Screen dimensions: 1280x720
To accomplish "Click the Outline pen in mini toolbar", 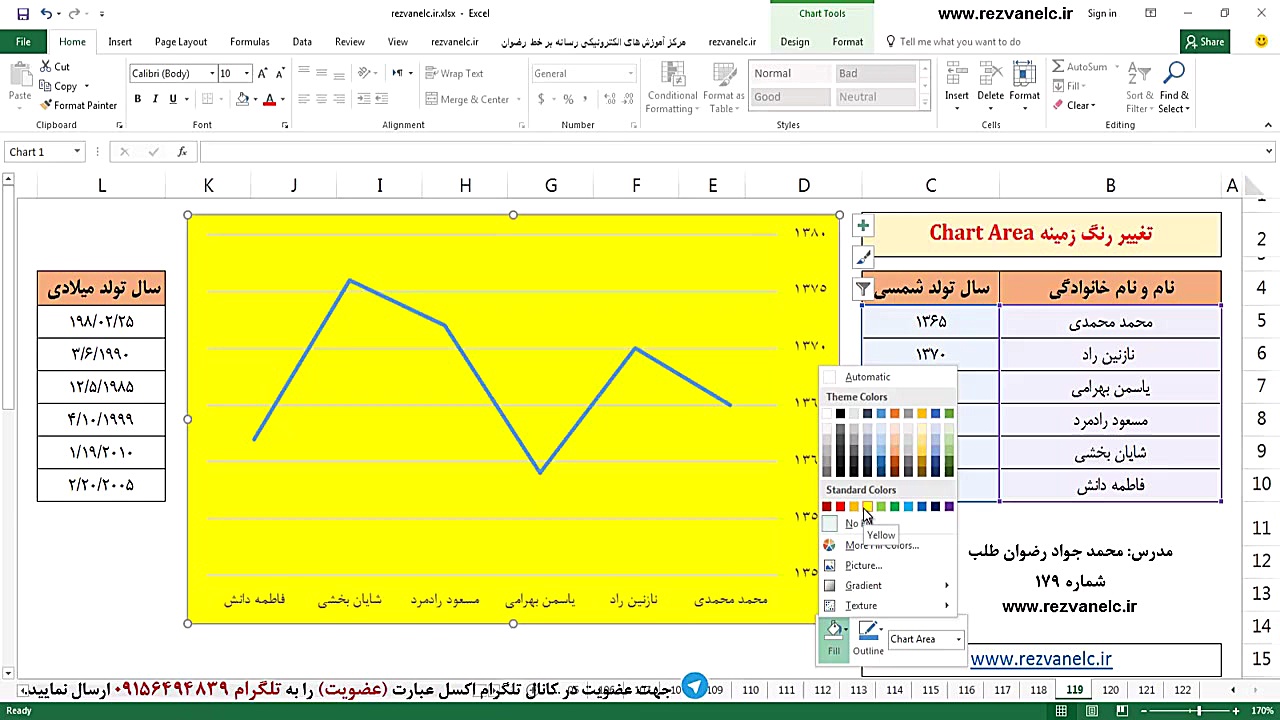I will coord(866,630).
